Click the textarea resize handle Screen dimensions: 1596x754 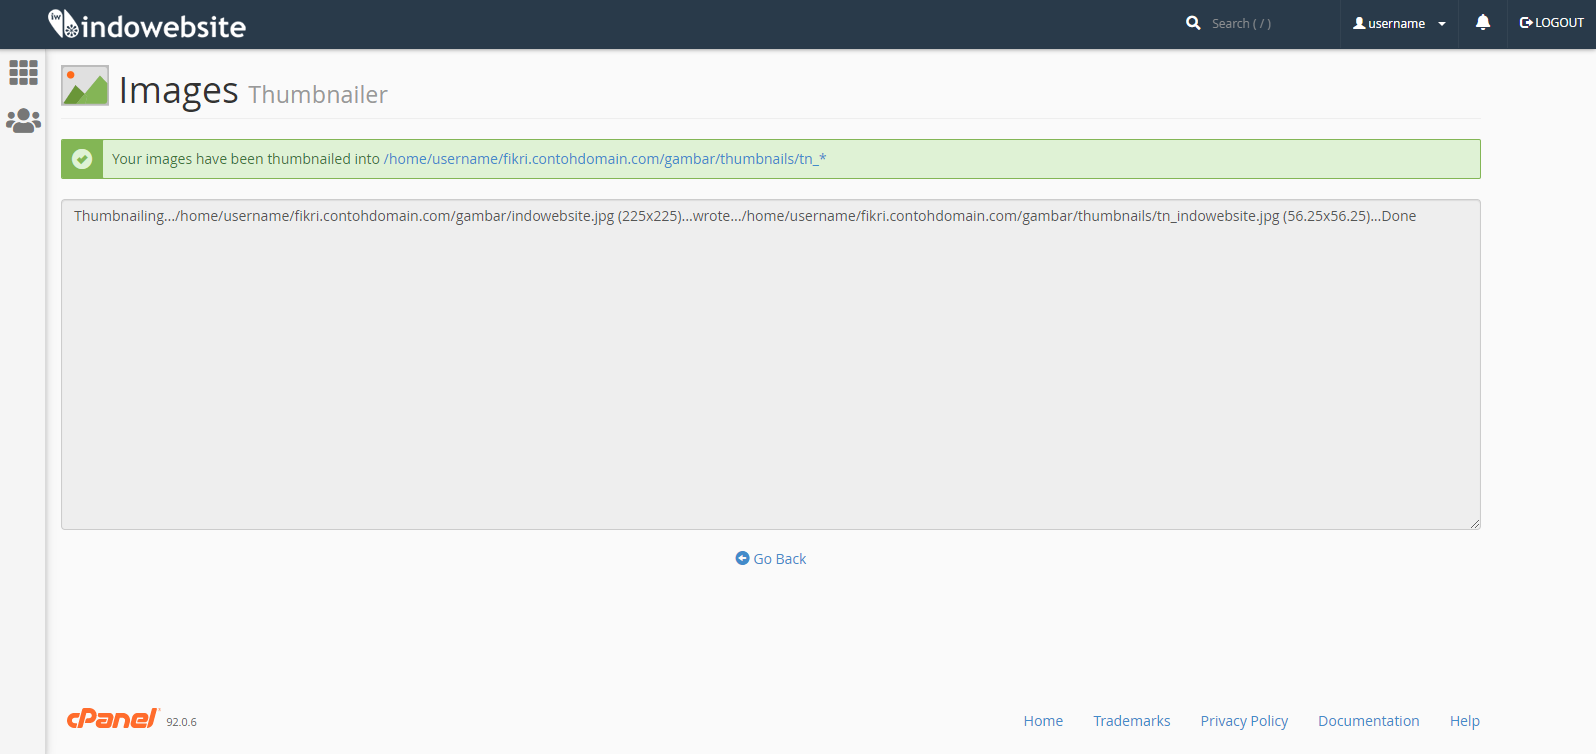1474,523
